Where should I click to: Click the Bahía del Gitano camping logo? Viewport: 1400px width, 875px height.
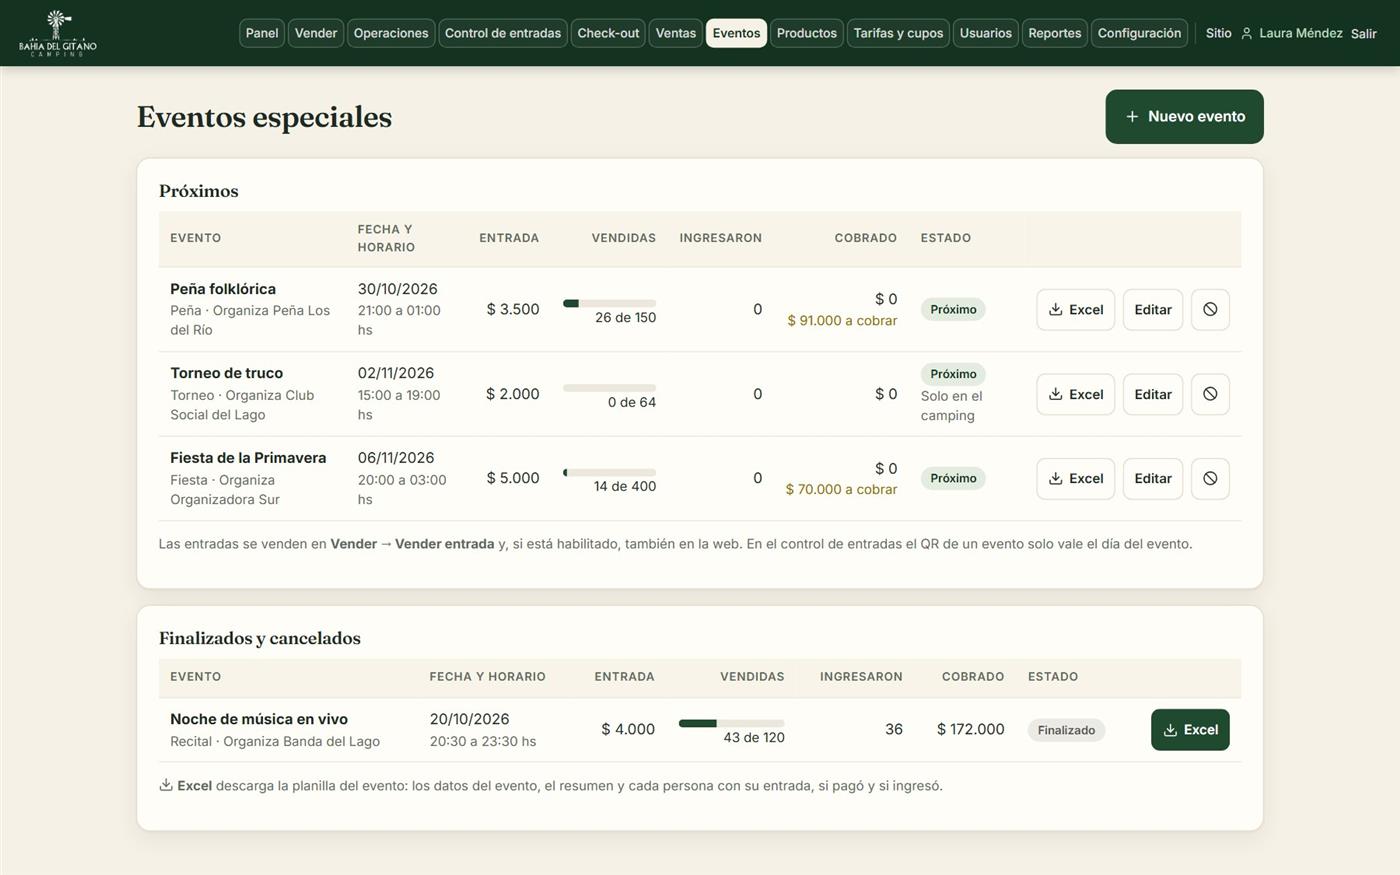58,33
